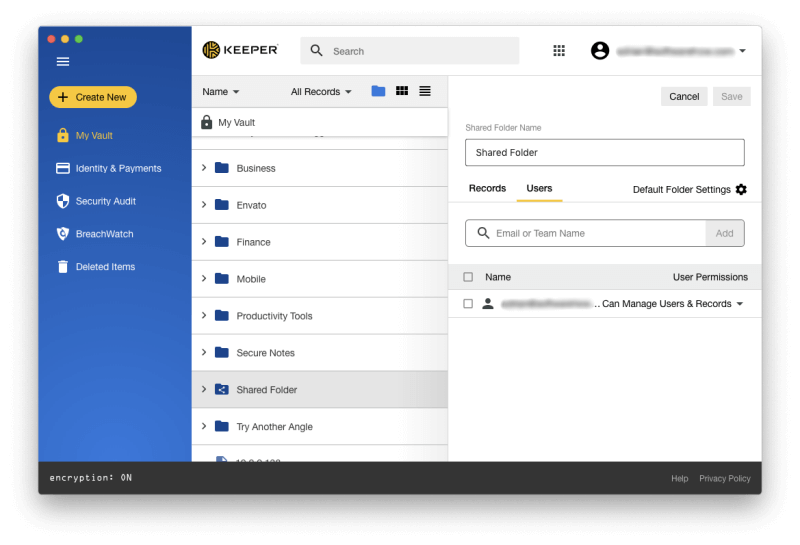The width and height of the screenshot is (800, 545).
Task: Click the Productivity Tools folder icon
Action: pyautogui.click(x=222, y=315)
